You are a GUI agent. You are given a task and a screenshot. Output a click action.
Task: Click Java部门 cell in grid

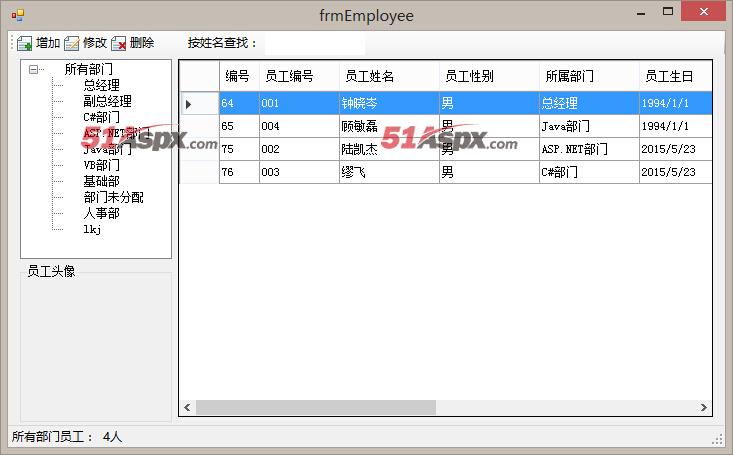(x=589, y=126)
